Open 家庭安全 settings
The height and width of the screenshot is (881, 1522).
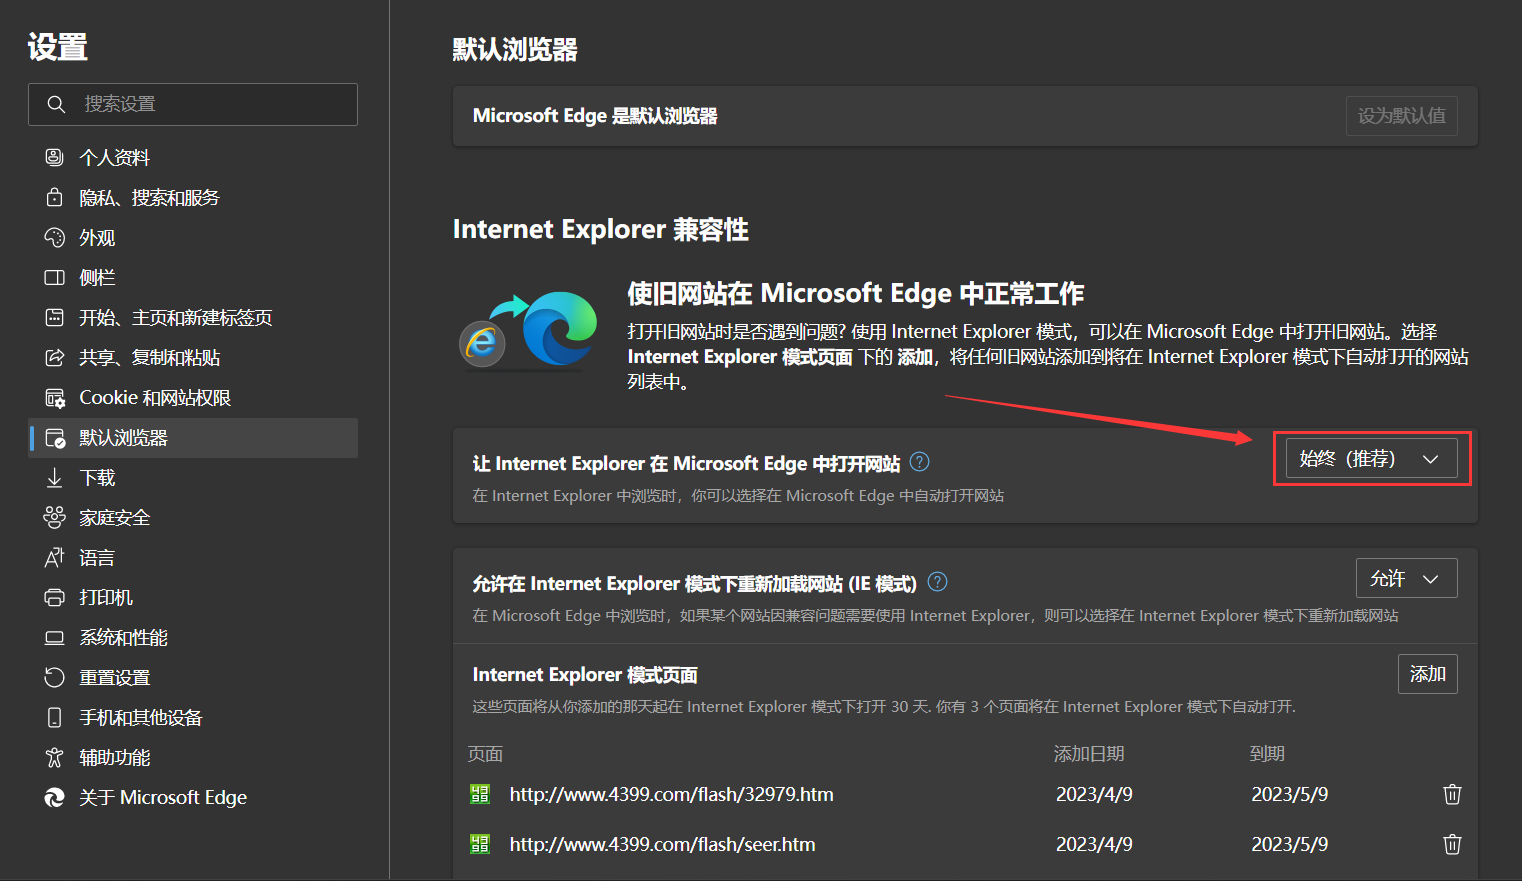(193, 518)
